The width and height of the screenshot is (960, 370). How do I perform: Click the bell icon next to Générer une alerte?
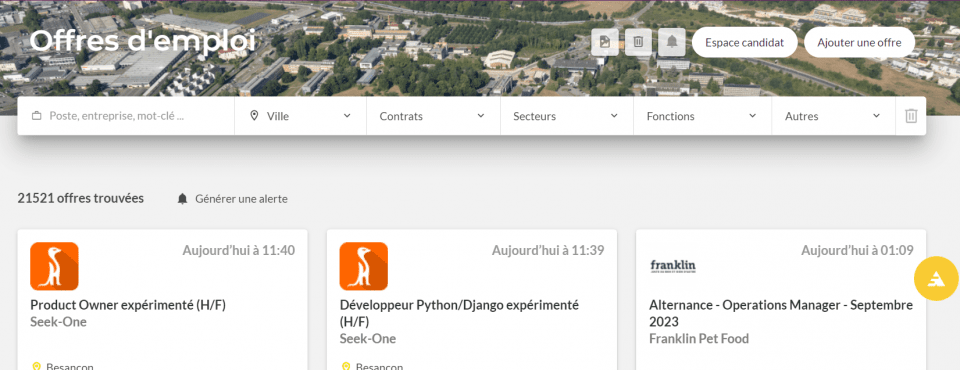pos(182,199)
